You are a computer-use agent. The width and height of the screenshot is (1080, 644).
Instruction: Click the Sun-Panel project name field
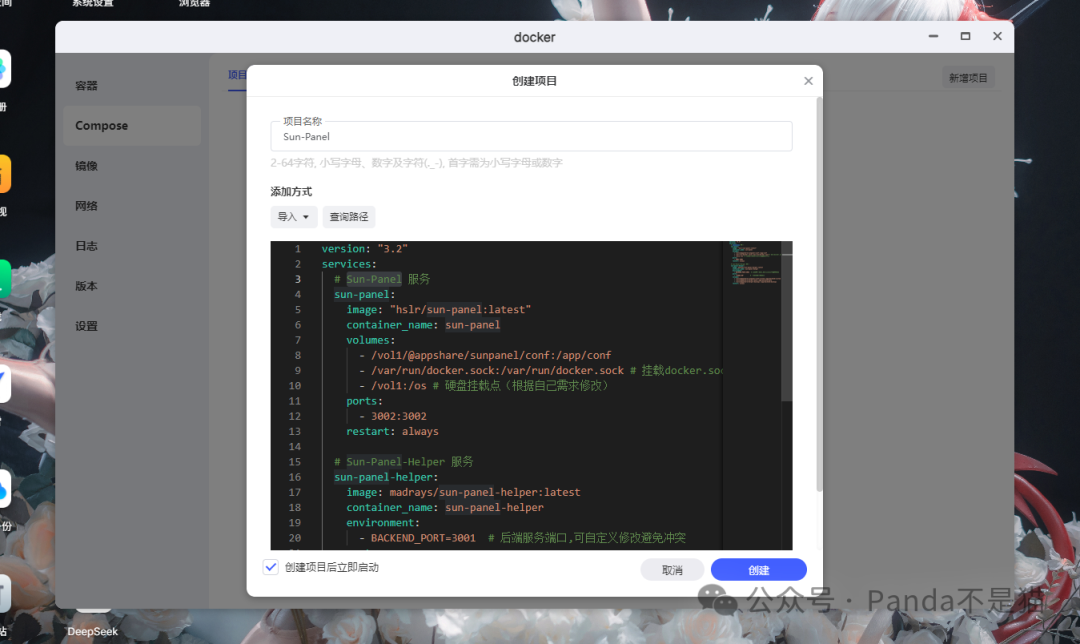530,136
